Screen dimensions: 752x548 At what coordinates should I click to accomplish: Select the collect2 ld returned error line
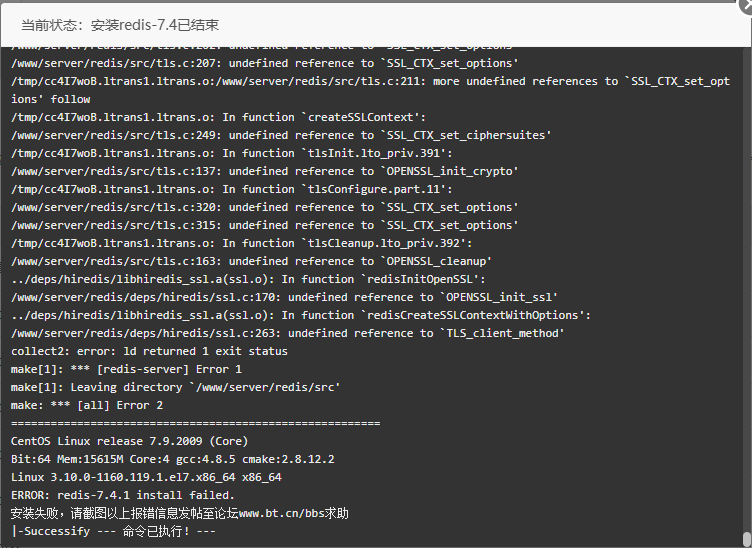pos(149,351)
